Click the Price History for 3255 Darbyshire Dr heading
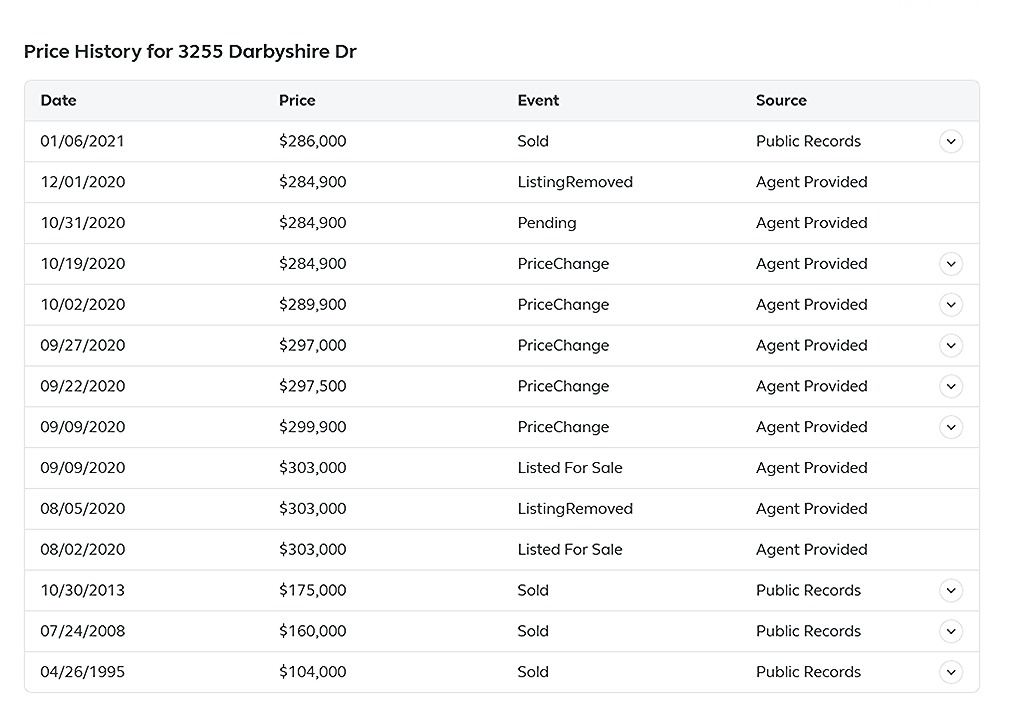Viewport: 1024px width, 714px height. click(x=190, y=52)
